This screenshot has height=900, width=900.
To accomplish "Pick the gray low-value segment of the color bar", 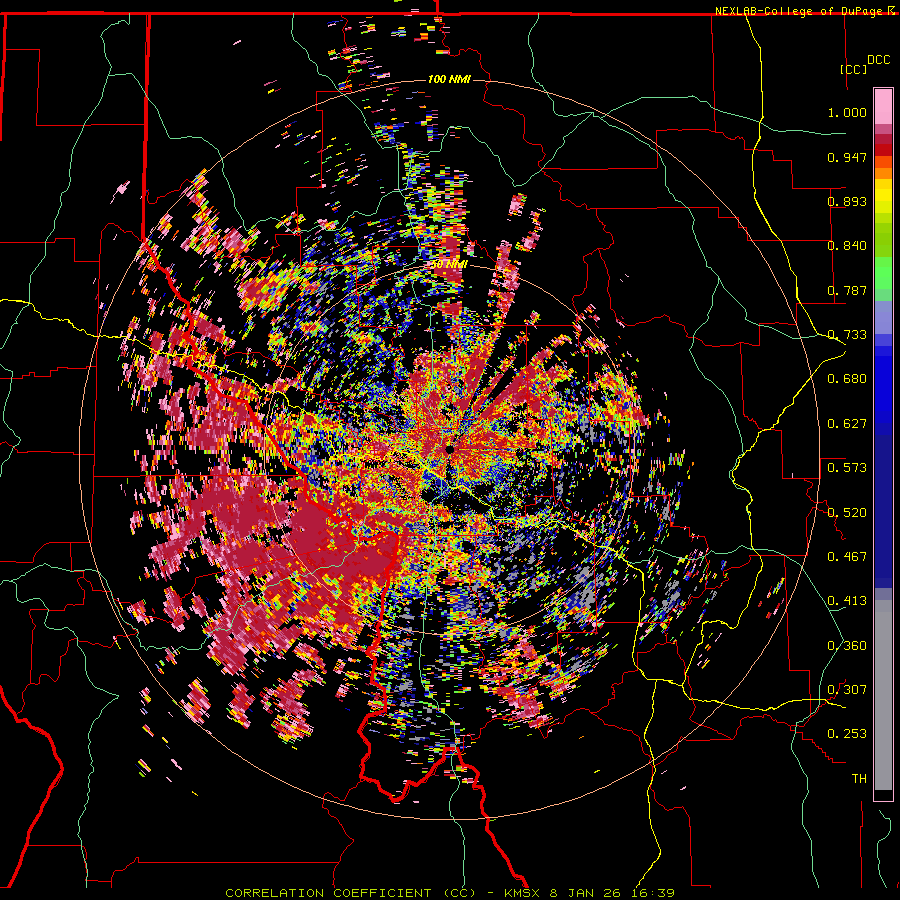I will pos(883,695).
